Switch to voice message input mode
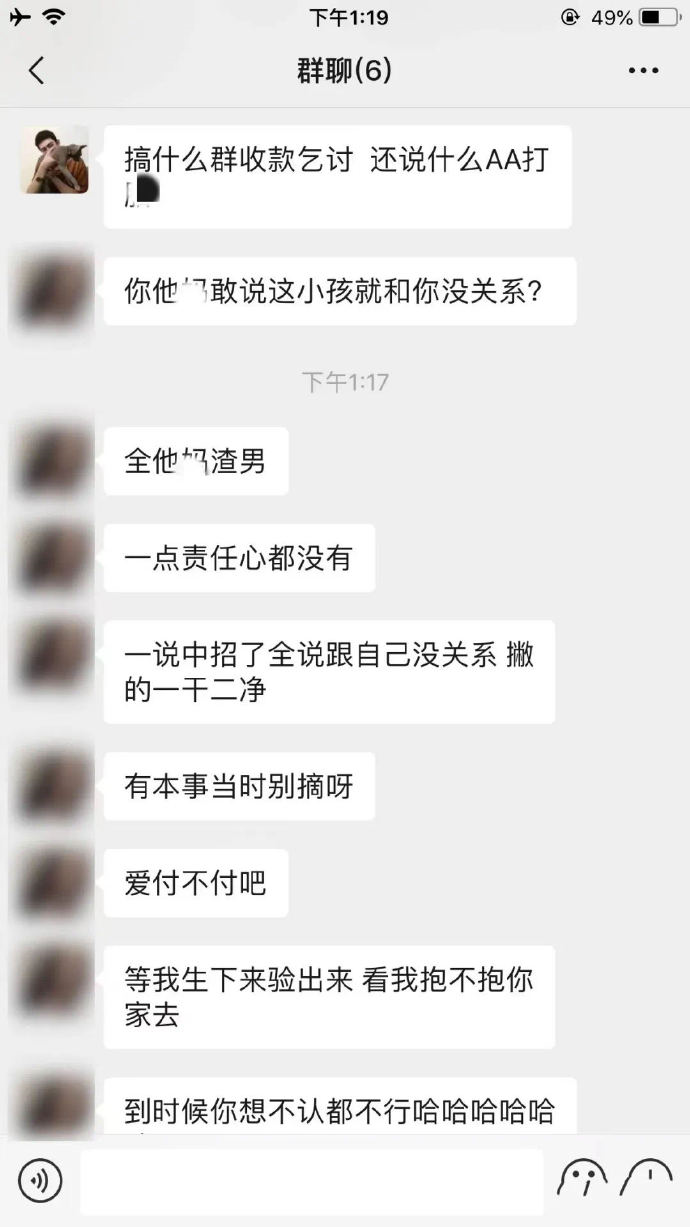This screenshot has height=1227, width=690. pos(40,1181)
